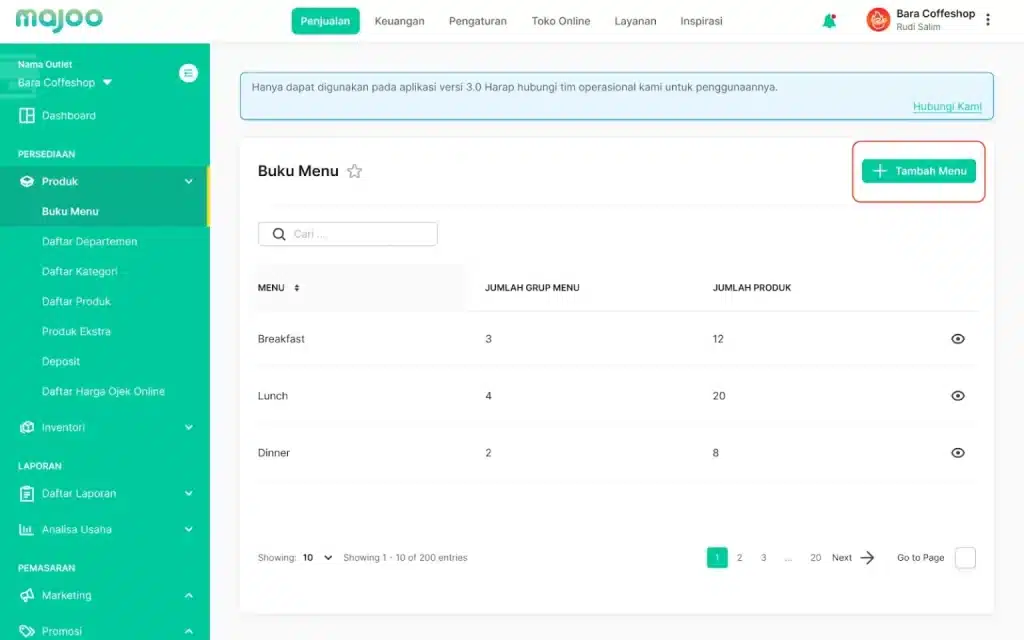The height and width of the screenshot is (640, 1024).
Task: Click the majoo logo
Action: (x=59, y=20)
